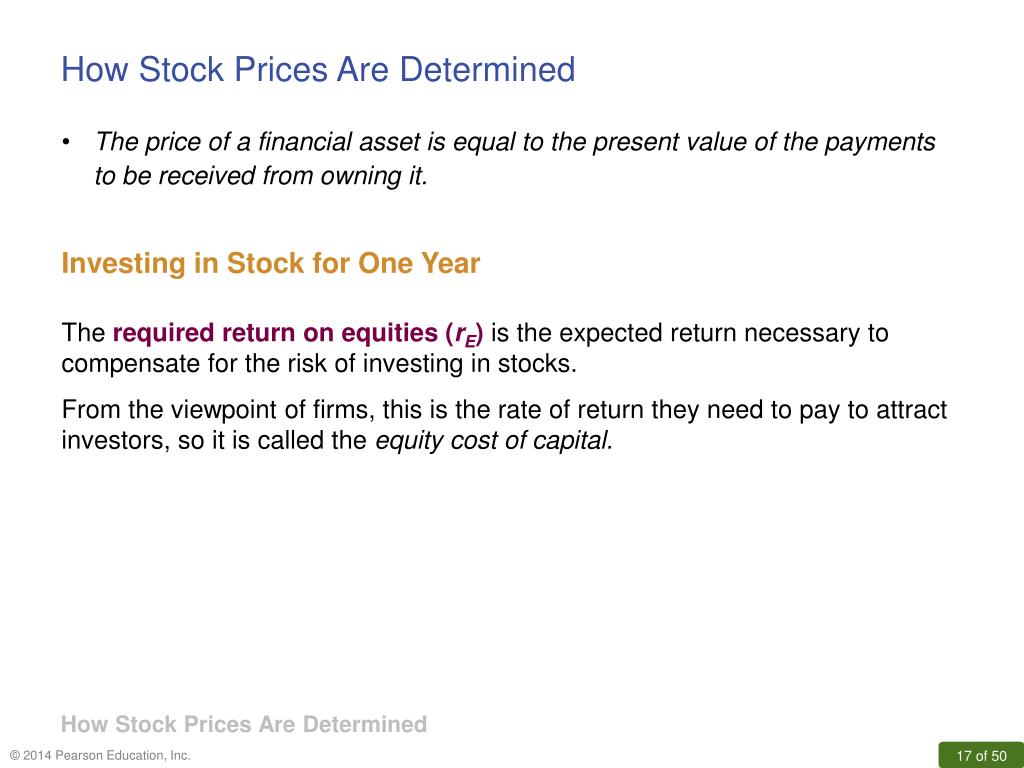Select the Investing in Stock for One Year heading
The image size is (1024, 768).
point(270,263)
